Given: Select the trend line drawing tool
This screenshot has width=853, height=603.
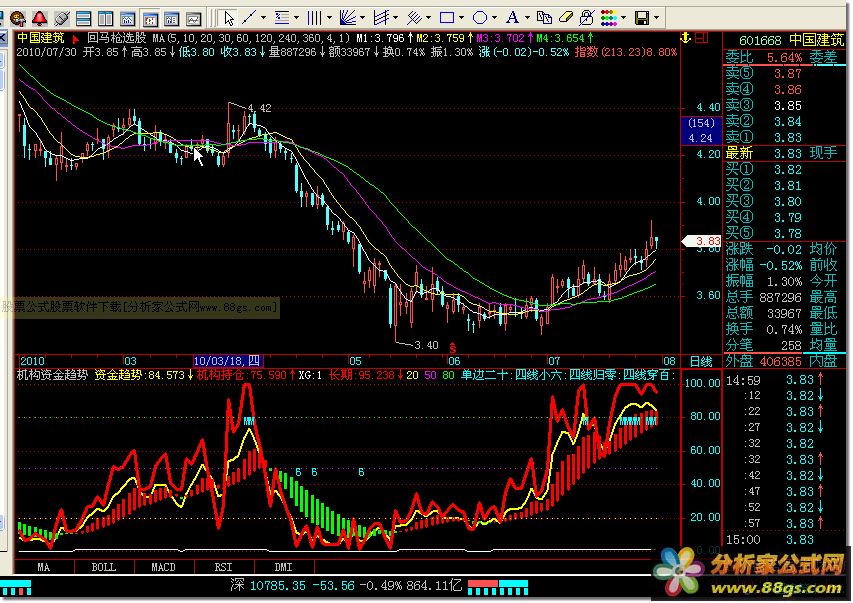Looking at the screenshot, I should 250,17.
